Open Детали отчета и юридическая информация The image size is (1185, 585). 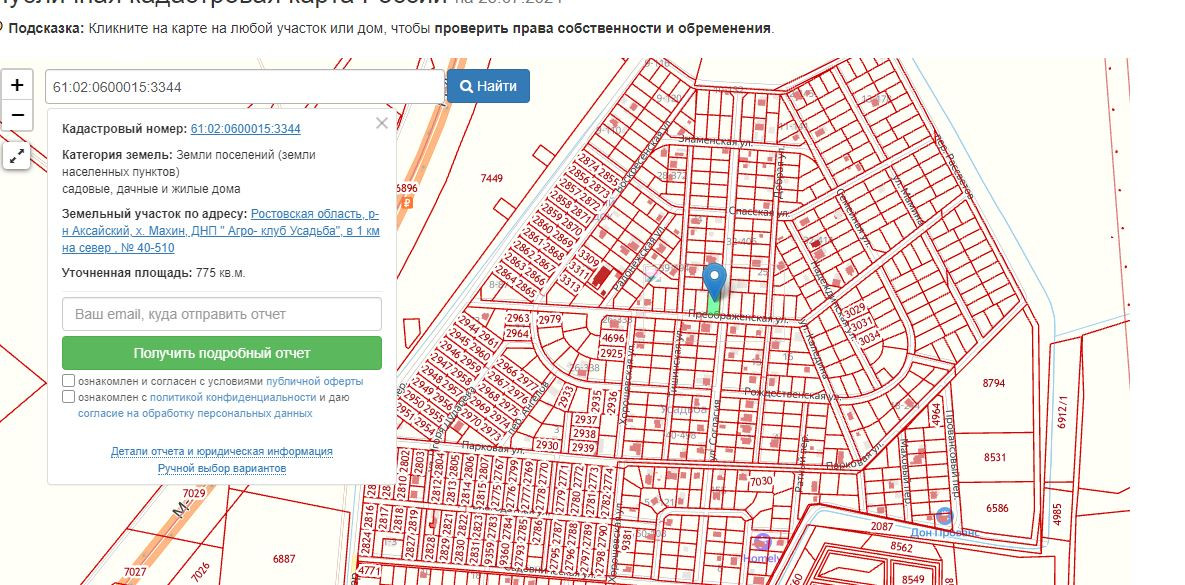(x=221, y=451)
